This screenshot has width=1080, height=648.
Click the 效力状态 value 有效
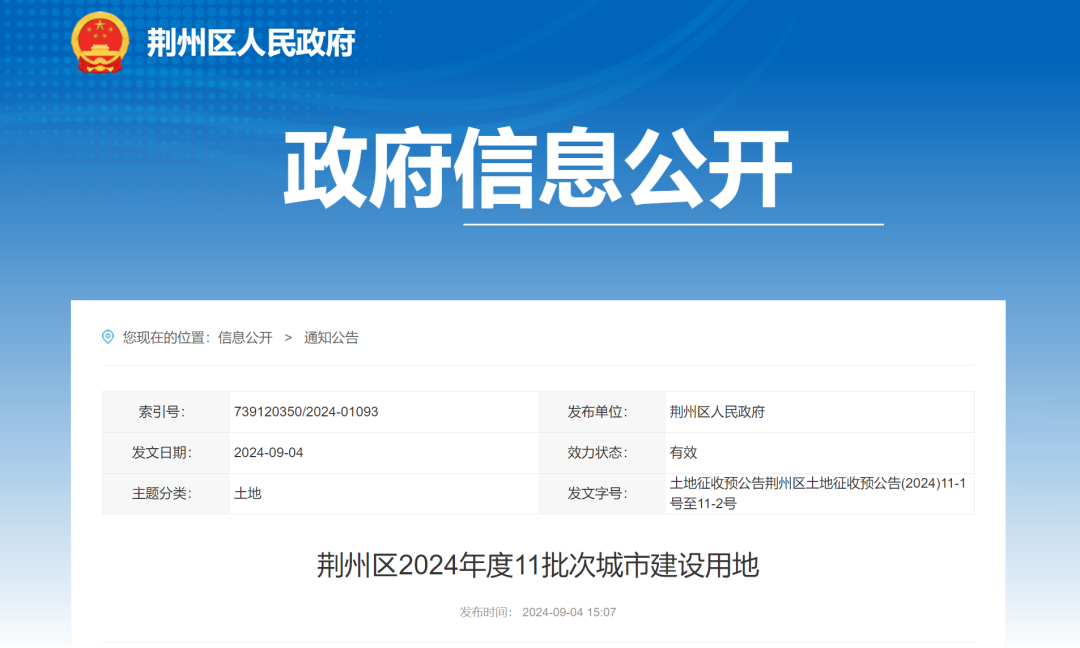click(683, 453)
